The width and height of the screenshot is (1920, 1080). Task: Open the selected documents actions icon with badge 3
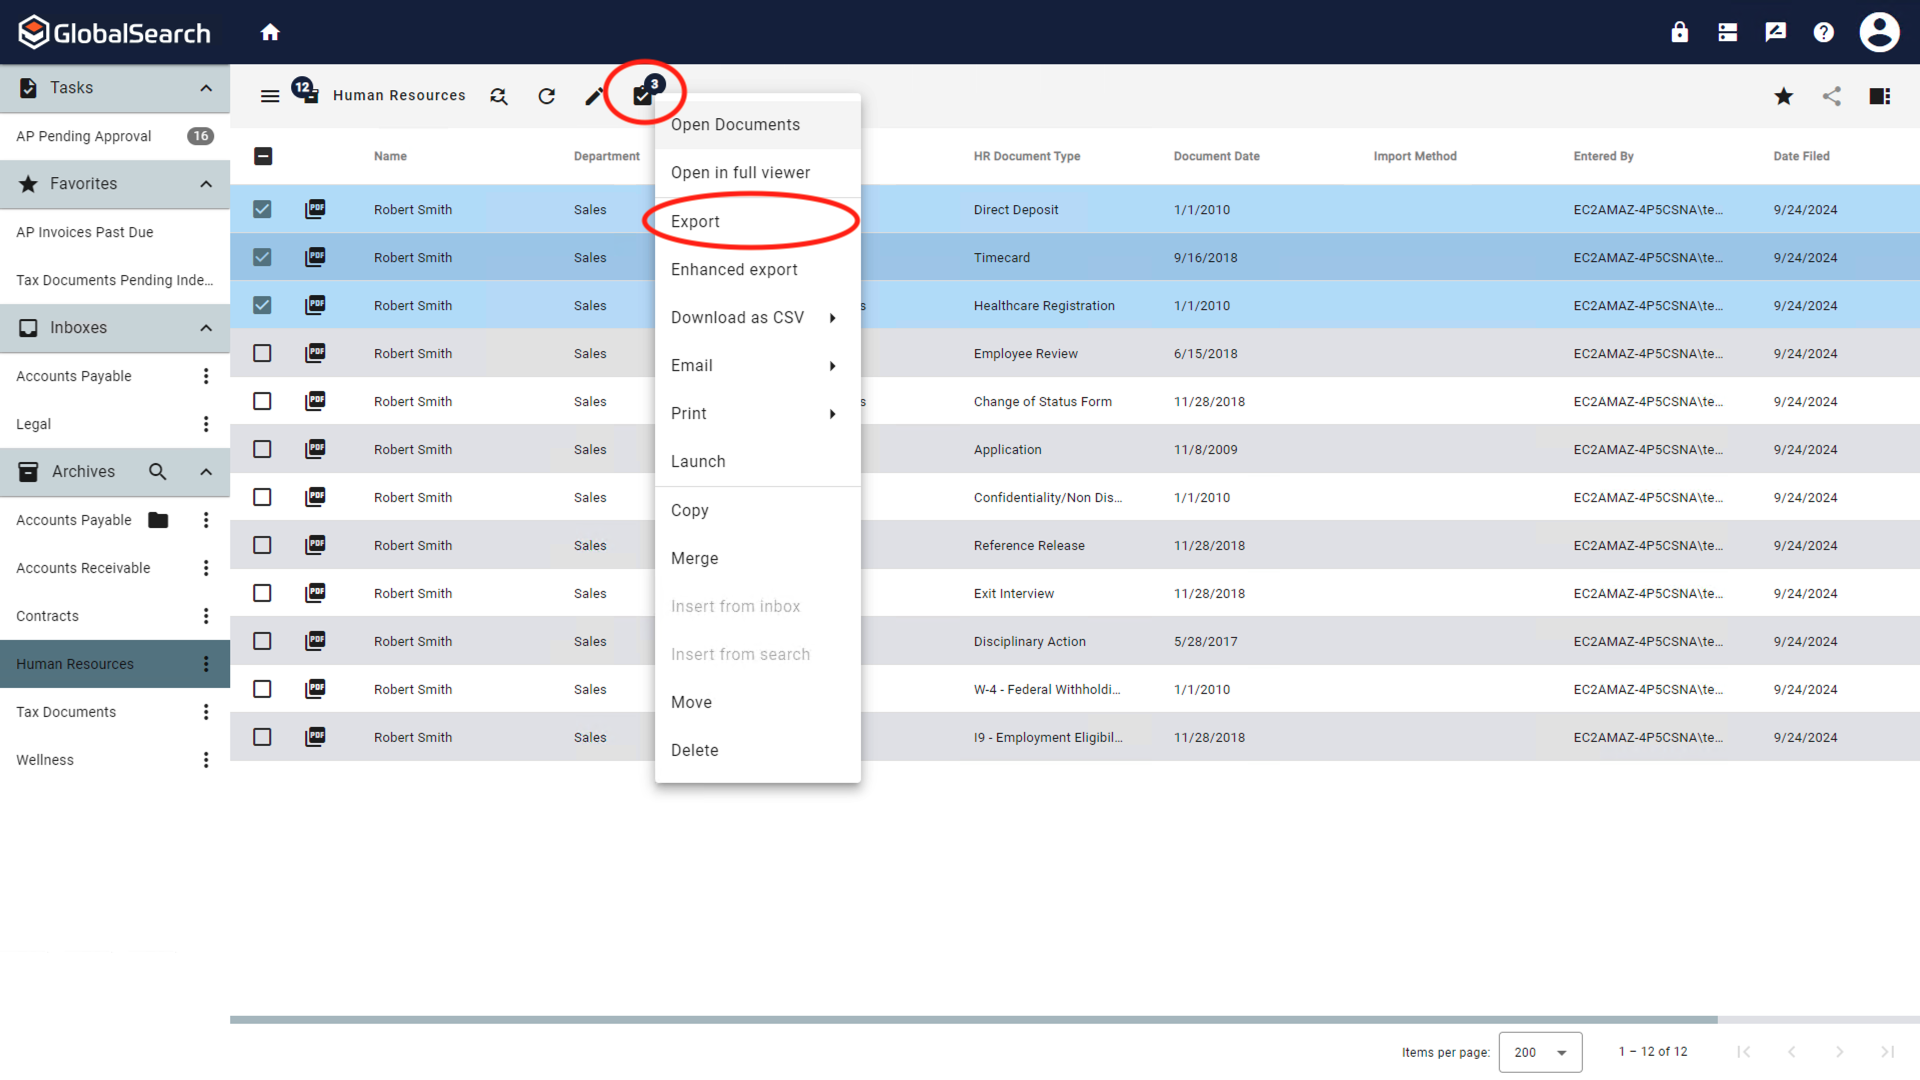click(642, 94)
